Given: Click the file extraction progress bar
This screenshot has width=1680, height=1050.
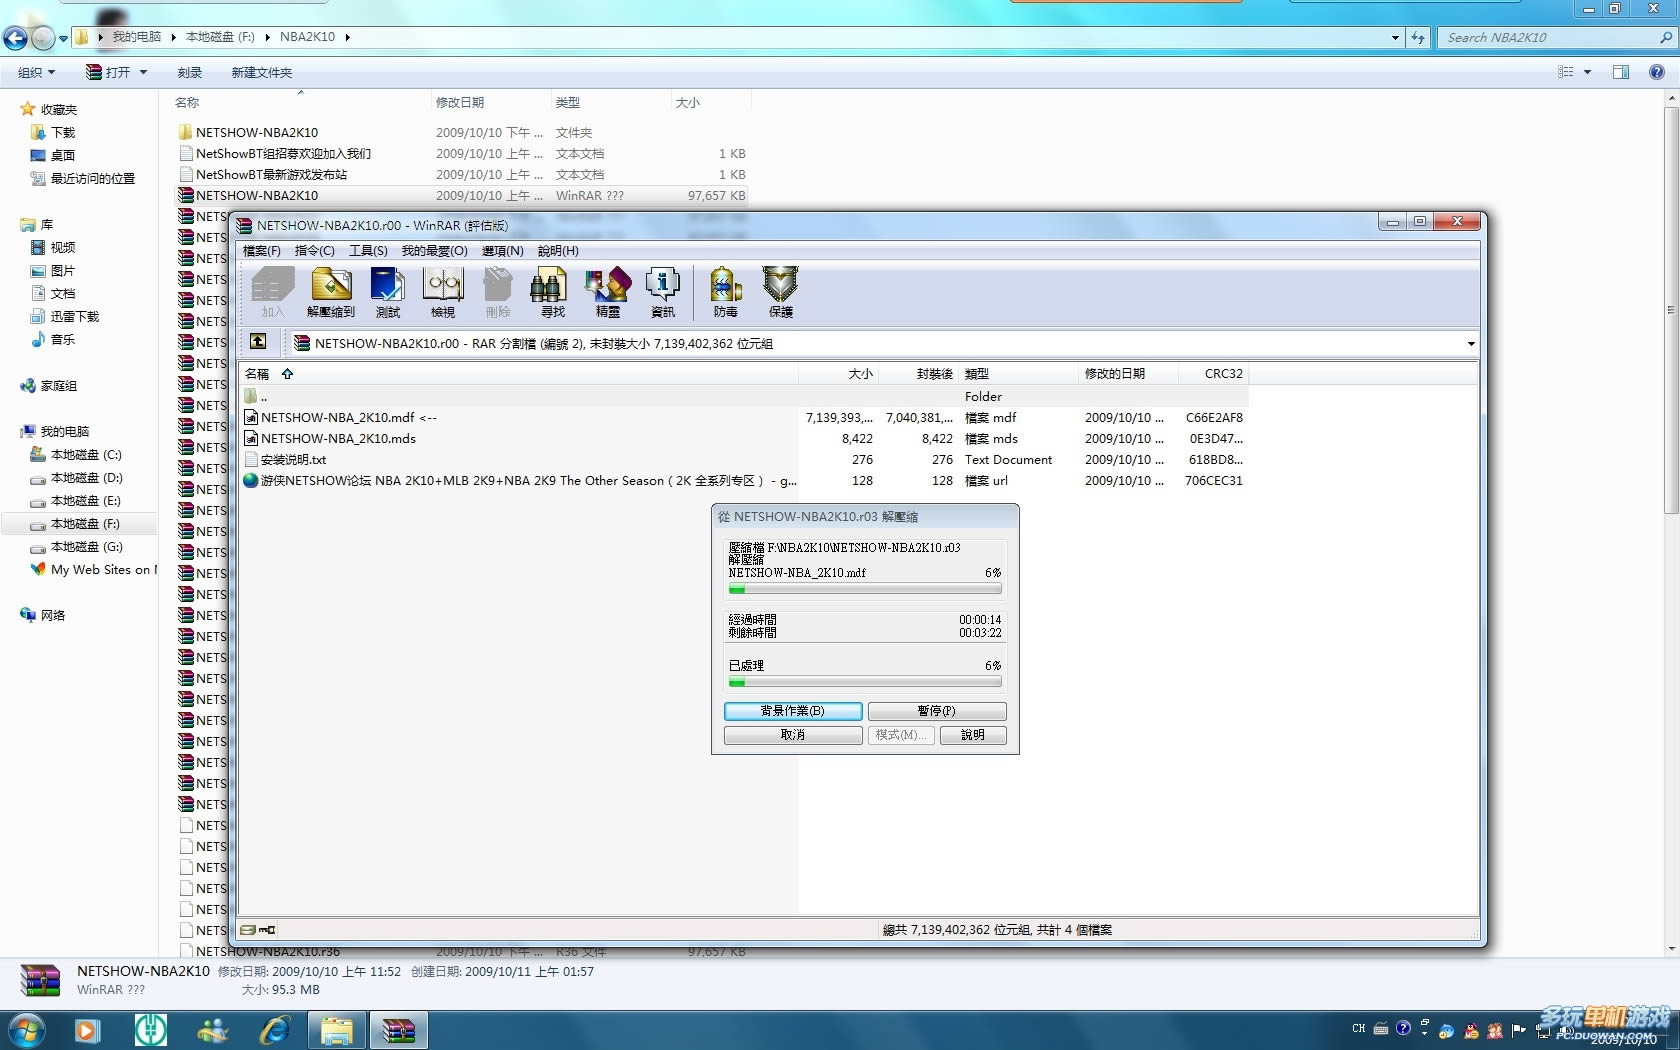Looking at the screenshot, I should (x=865, y=590).
